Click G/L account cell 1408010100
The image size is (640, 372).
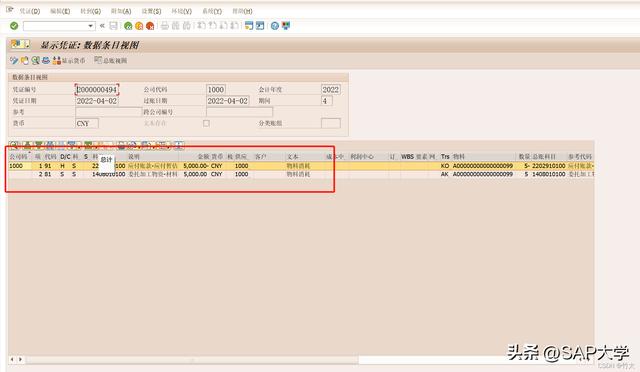click(549, 174)
